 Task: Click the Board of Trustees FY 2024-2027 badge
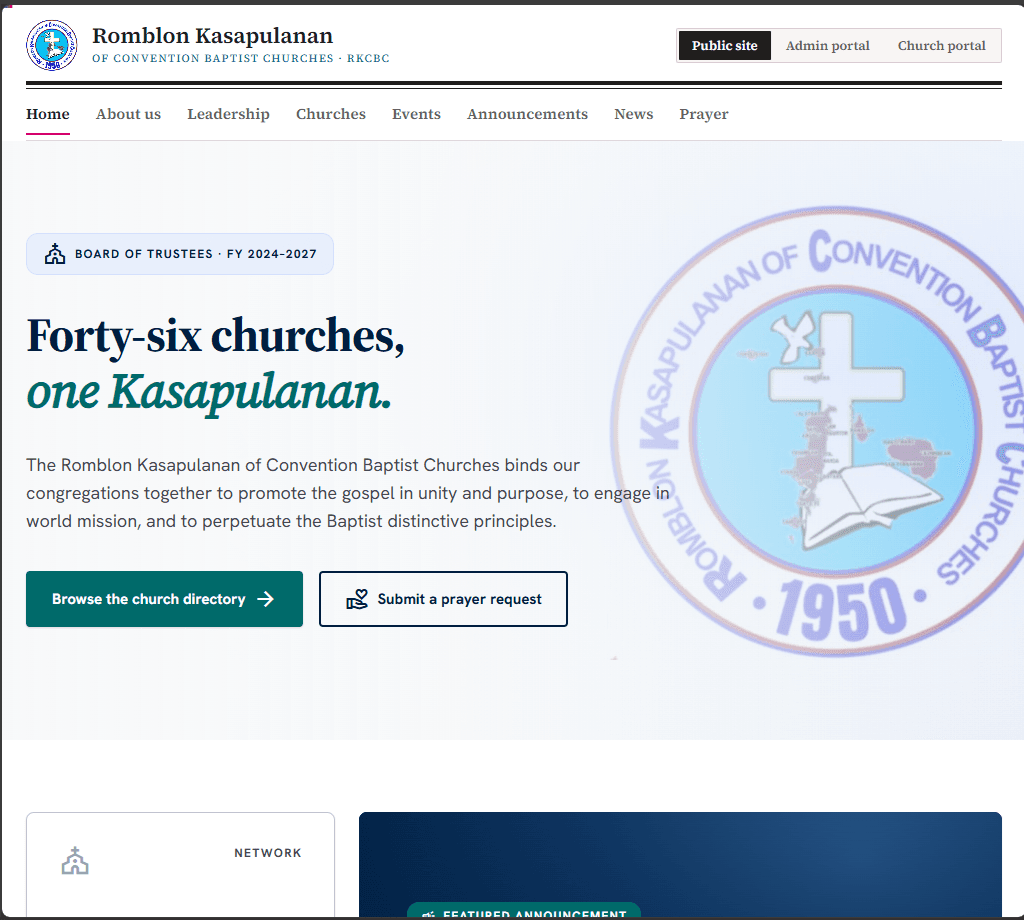(x=180, y=254)
